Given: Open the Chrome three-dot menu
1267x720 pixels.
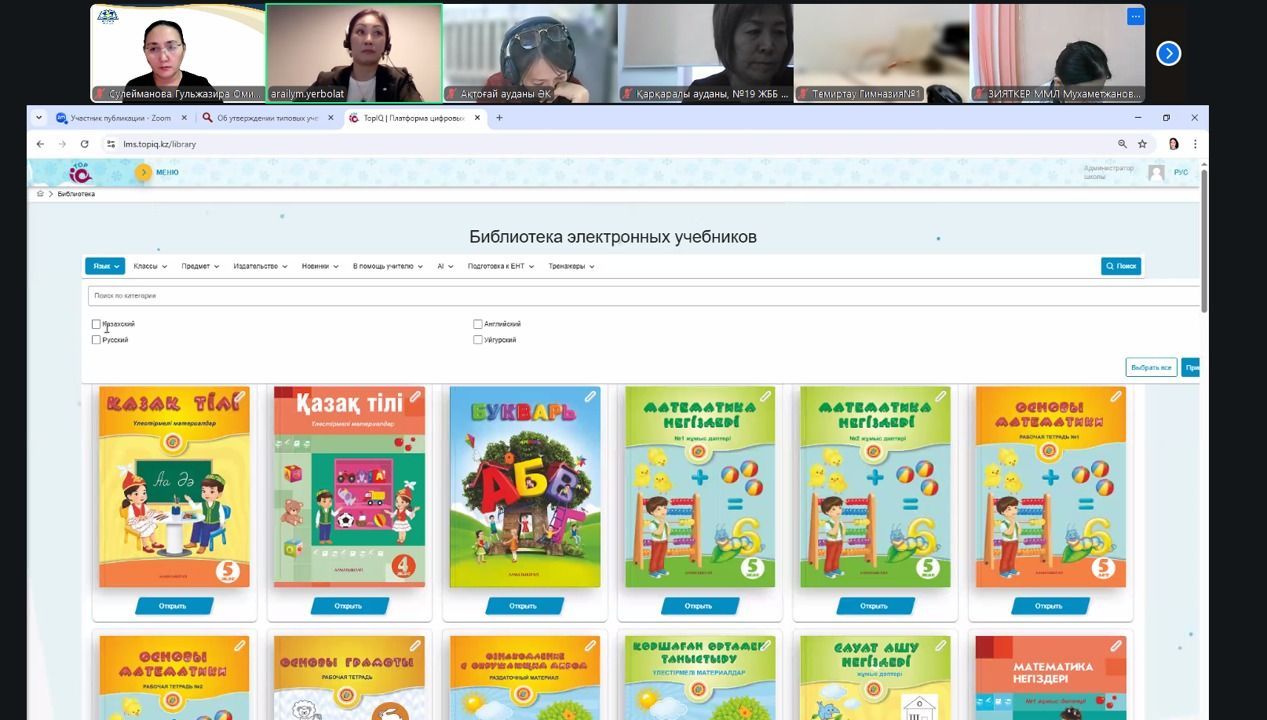Looking at the screenshot, I should [1194, 144].
